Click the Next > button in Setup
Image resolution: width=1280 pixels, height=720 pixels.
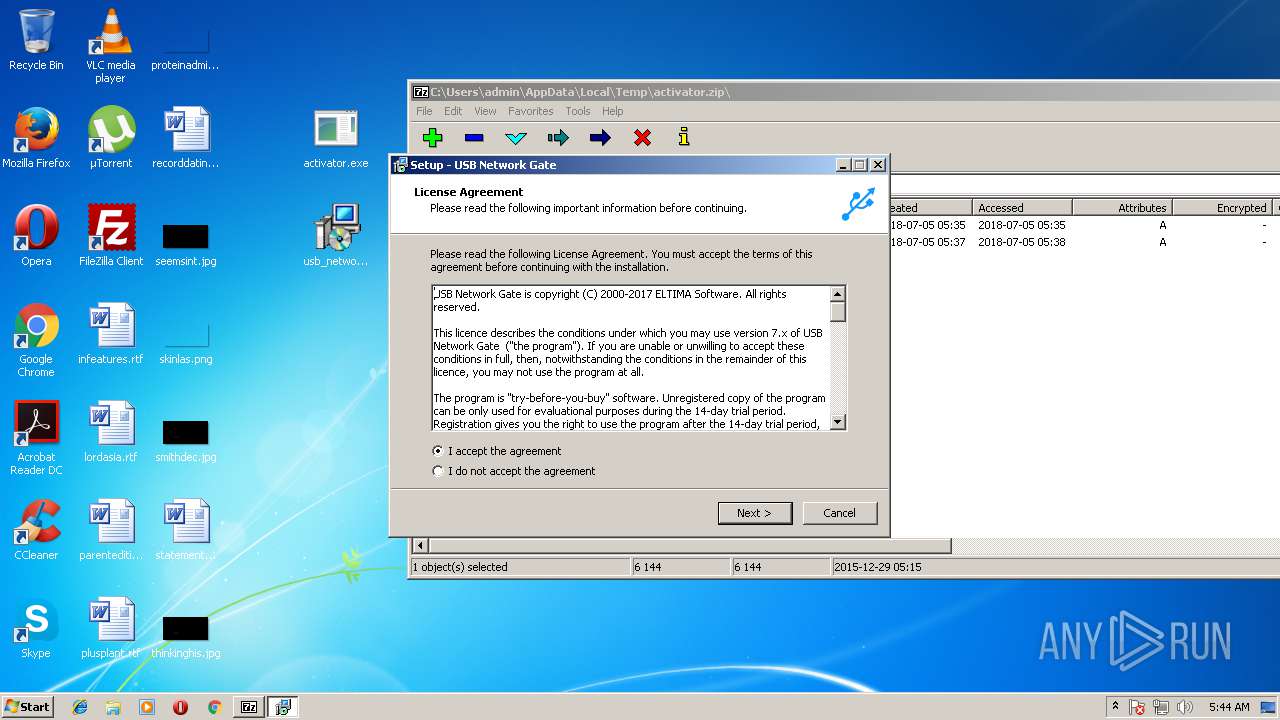point(755,513)
